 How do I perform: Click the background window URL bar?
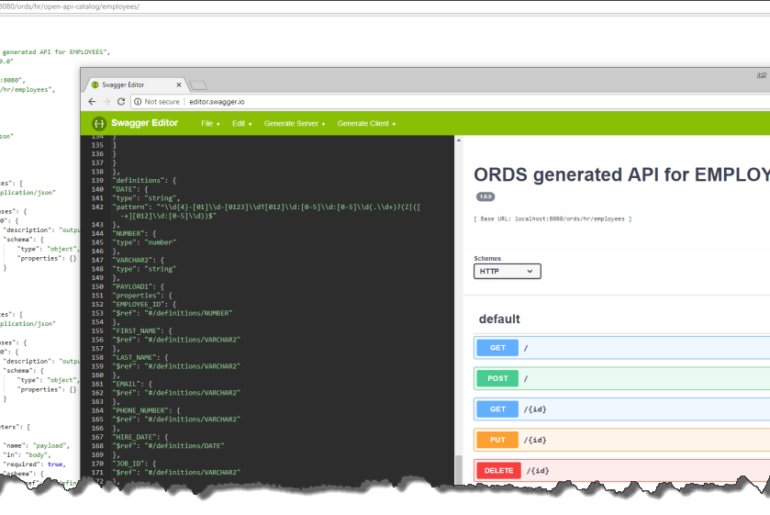[383, 6]
